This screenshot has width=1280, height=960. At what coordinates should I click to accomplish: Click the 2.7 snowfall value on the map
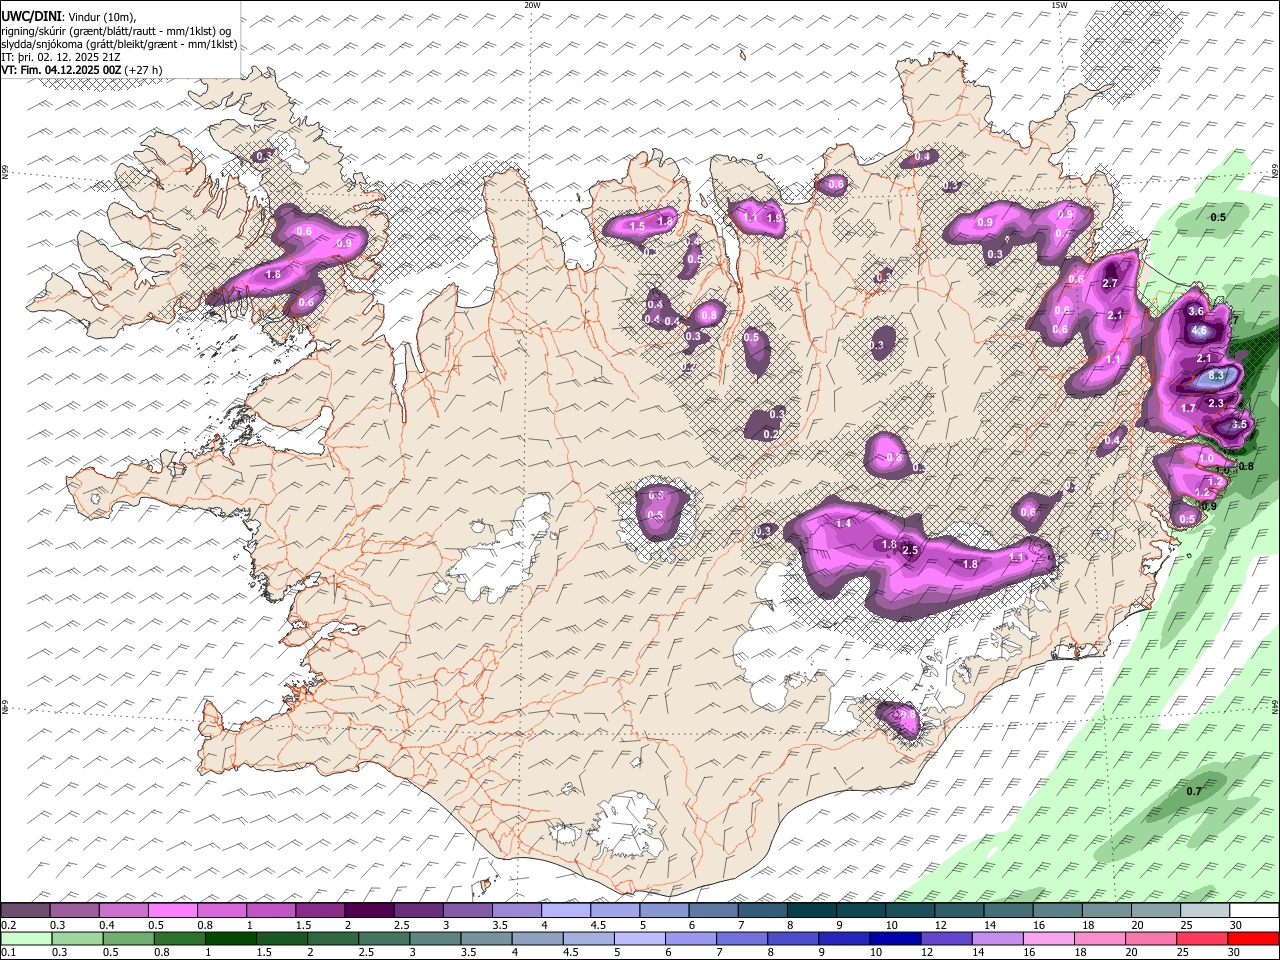tap(1109, 284)
